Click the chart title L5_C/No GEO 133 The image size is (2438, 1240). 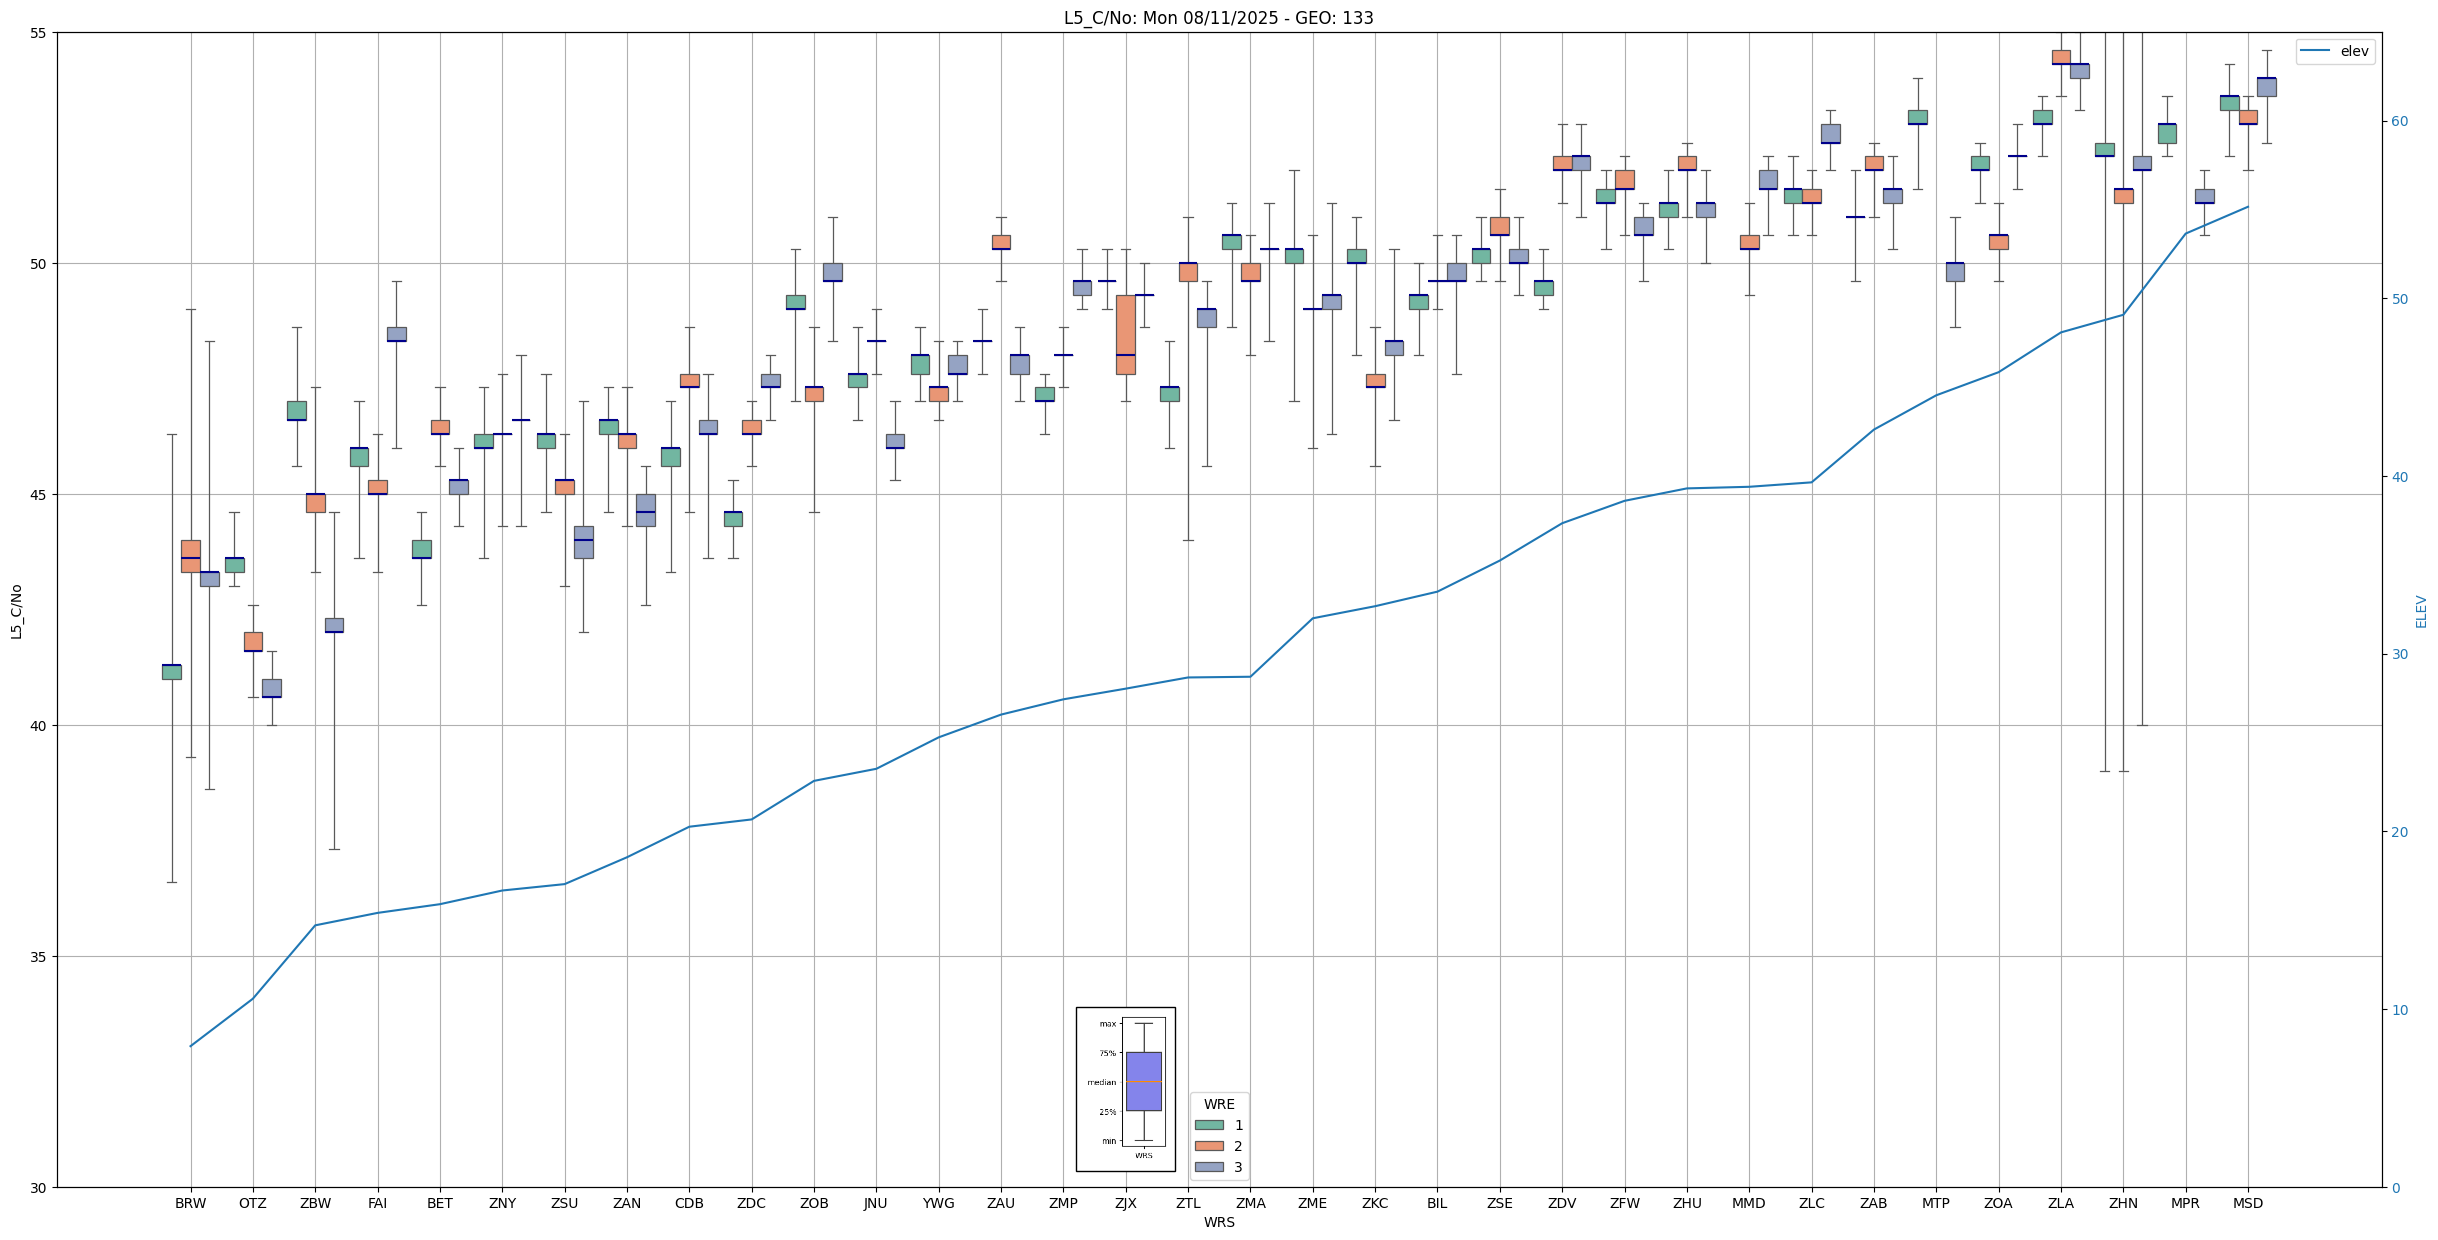[1218, 18]
